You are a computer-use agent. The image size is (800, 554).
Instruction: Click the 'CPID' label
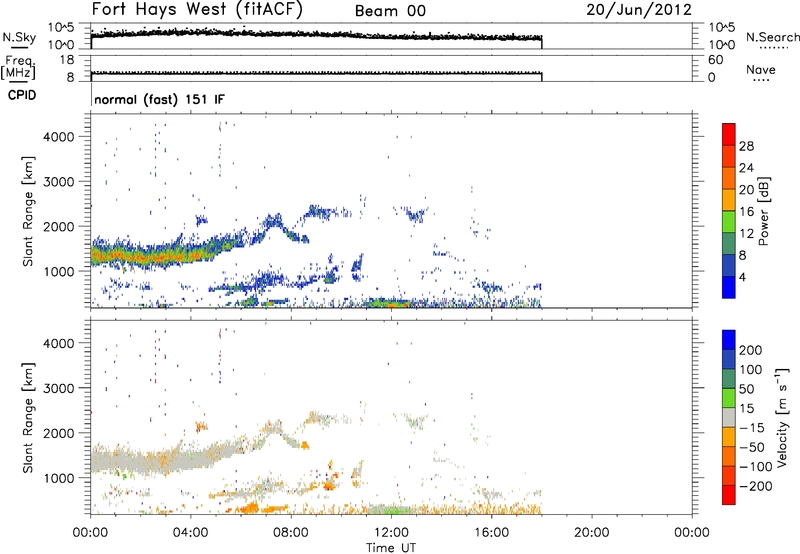22,95
